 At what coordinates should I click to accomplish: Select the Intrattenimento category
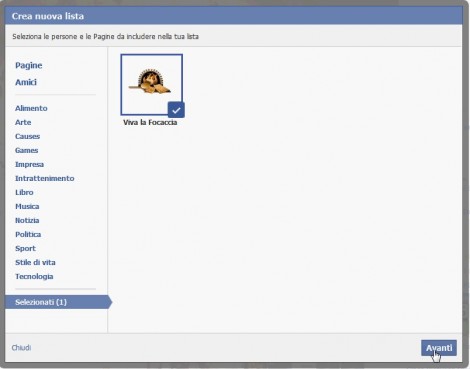coord(45,178)
